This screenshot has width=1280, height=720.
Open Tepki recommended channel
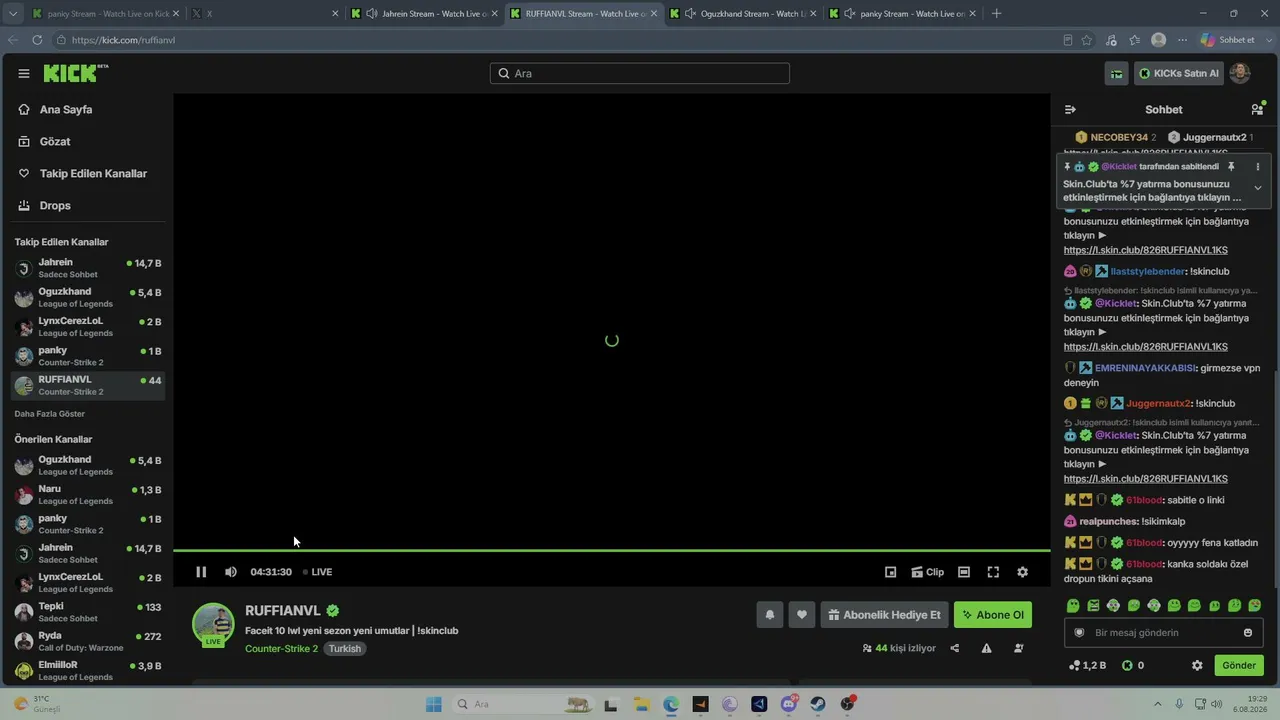[x=88, y=612]
